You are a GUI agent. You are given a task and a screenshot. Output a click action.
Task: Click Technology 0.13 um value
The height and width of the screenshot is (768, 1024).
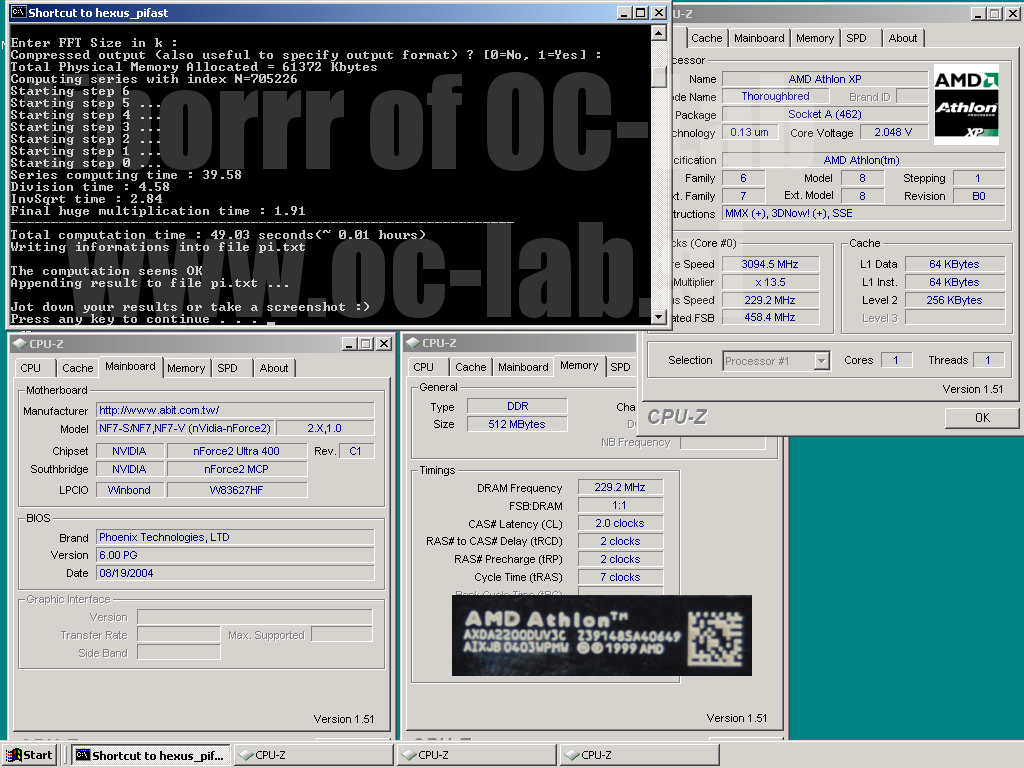[750, 133]
